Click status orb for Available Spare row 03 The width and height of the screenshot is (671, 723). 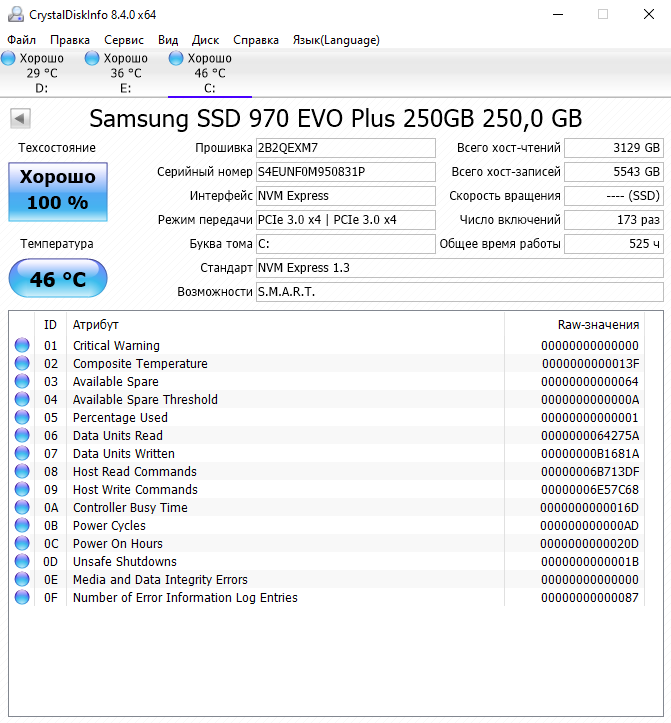pyautogui.click(x=22, y=381)
